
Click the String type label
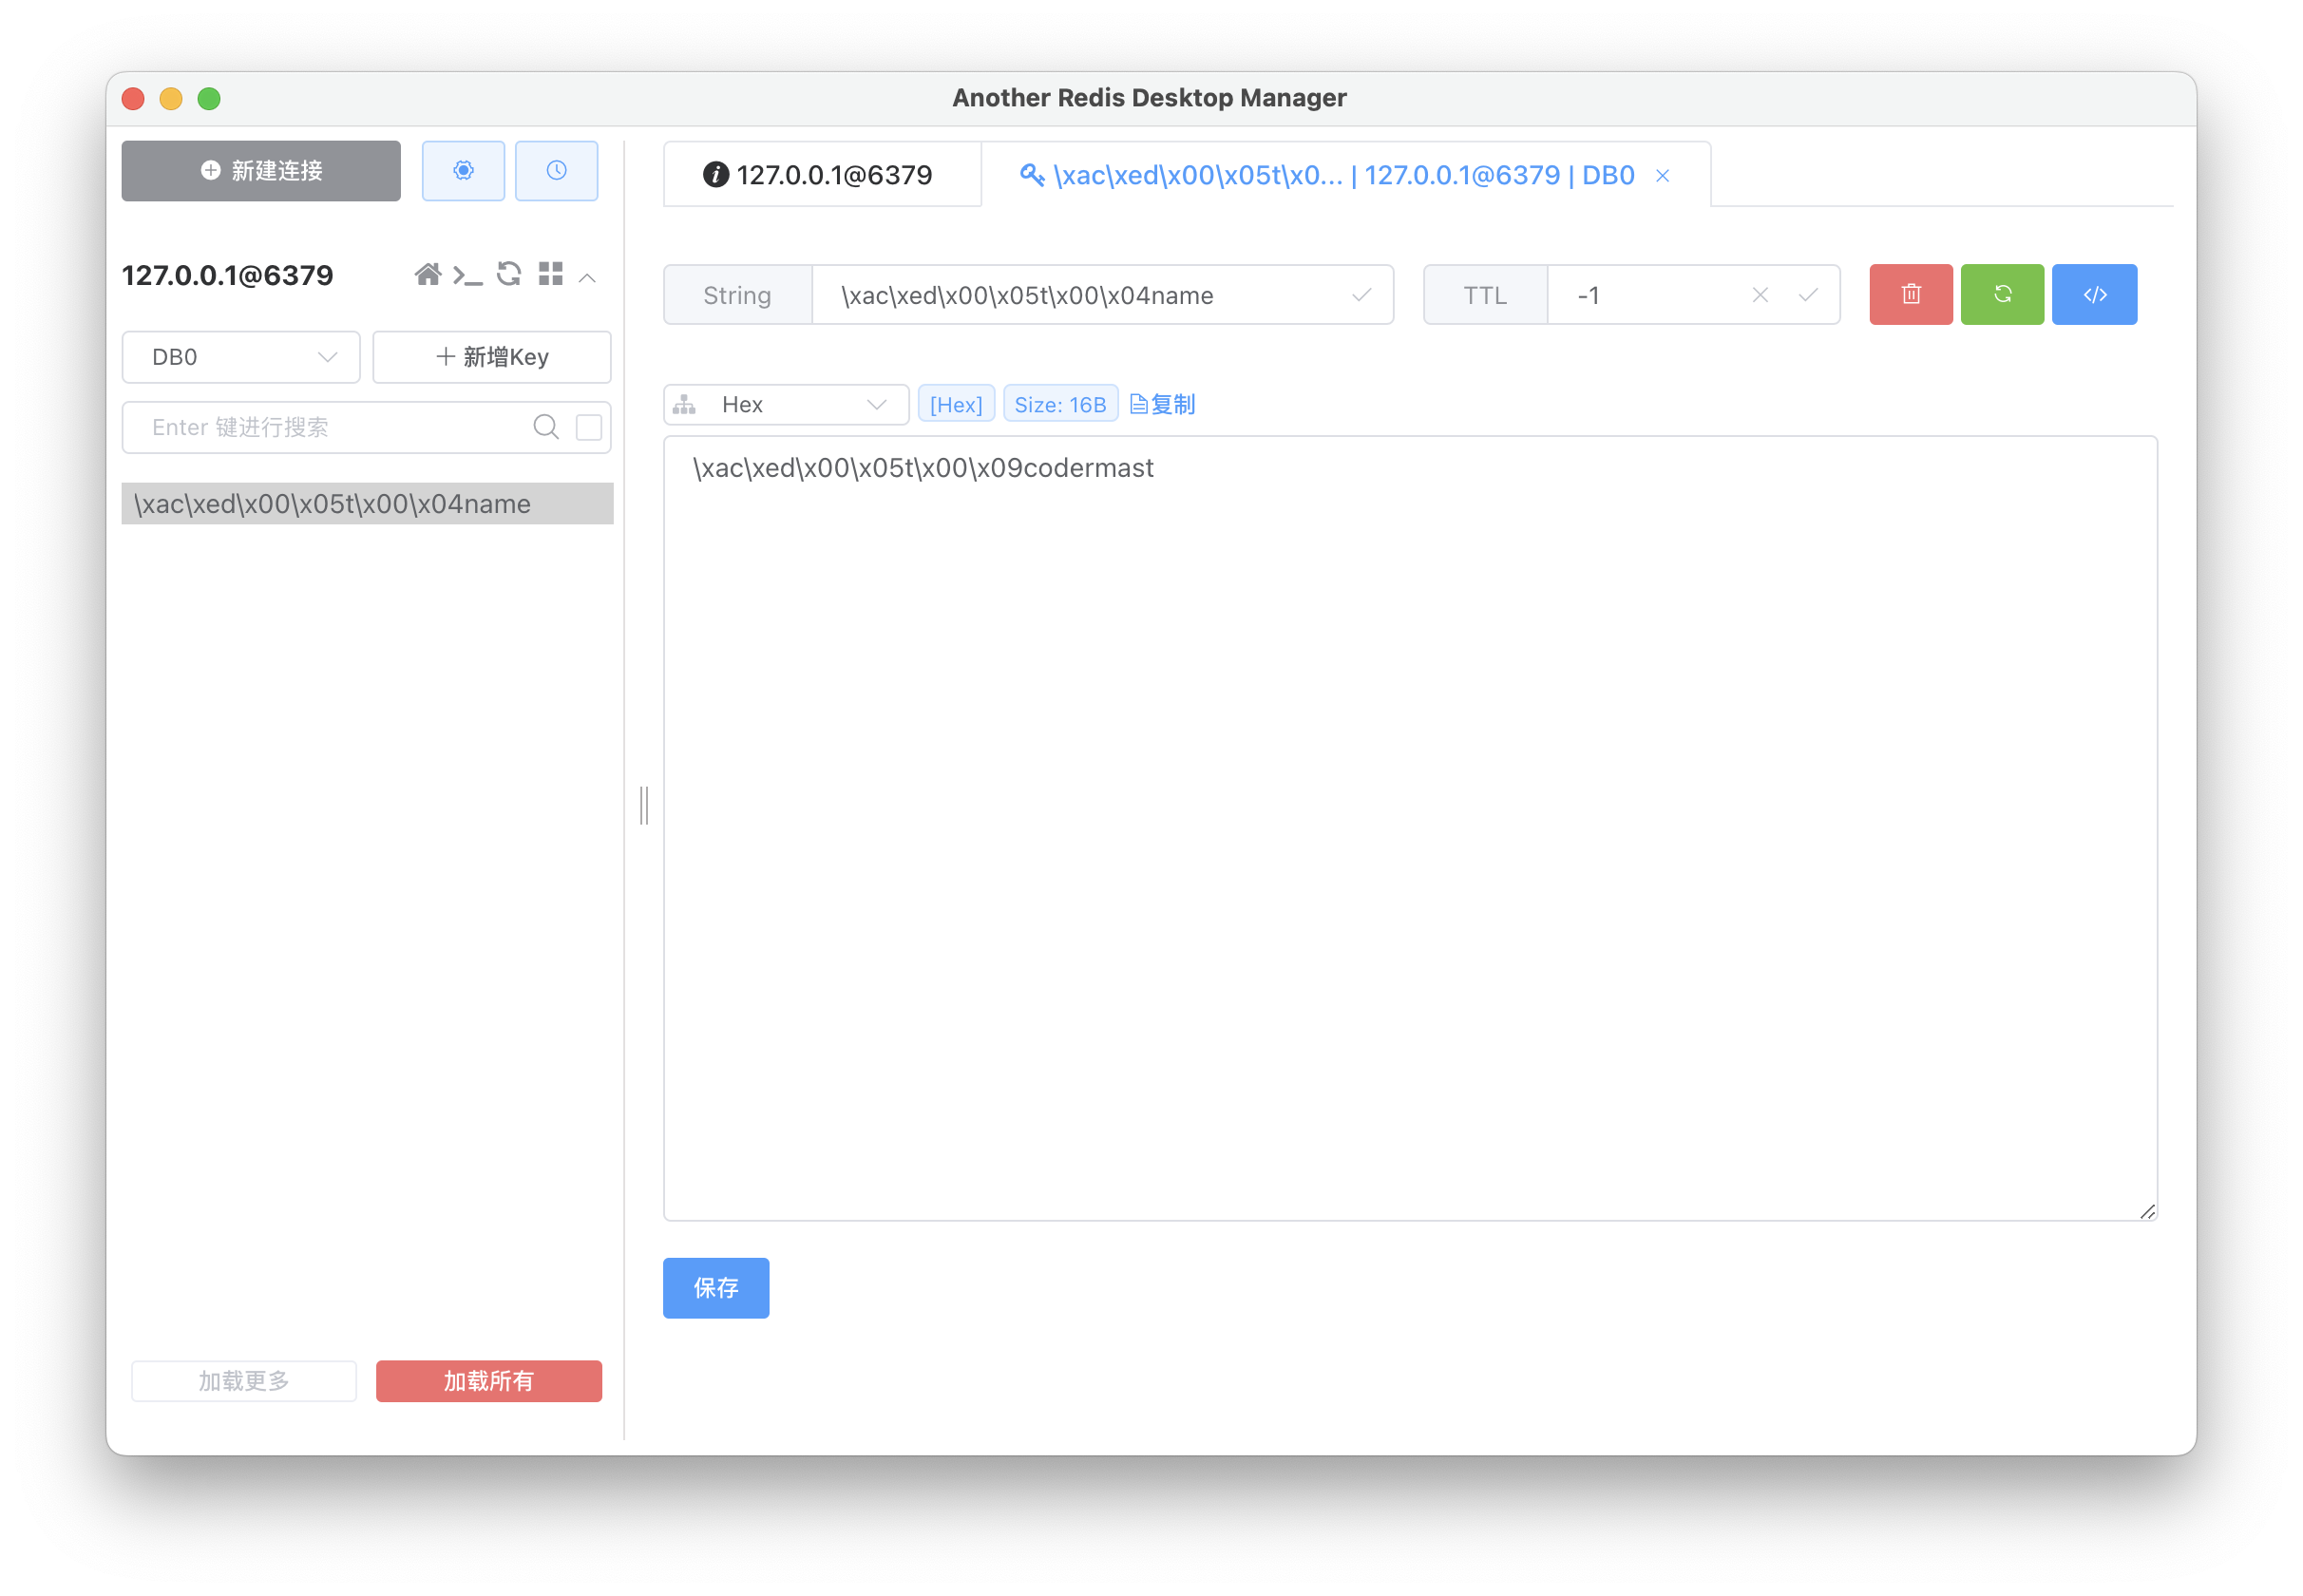pyautogui.click(x=738, y=296)
